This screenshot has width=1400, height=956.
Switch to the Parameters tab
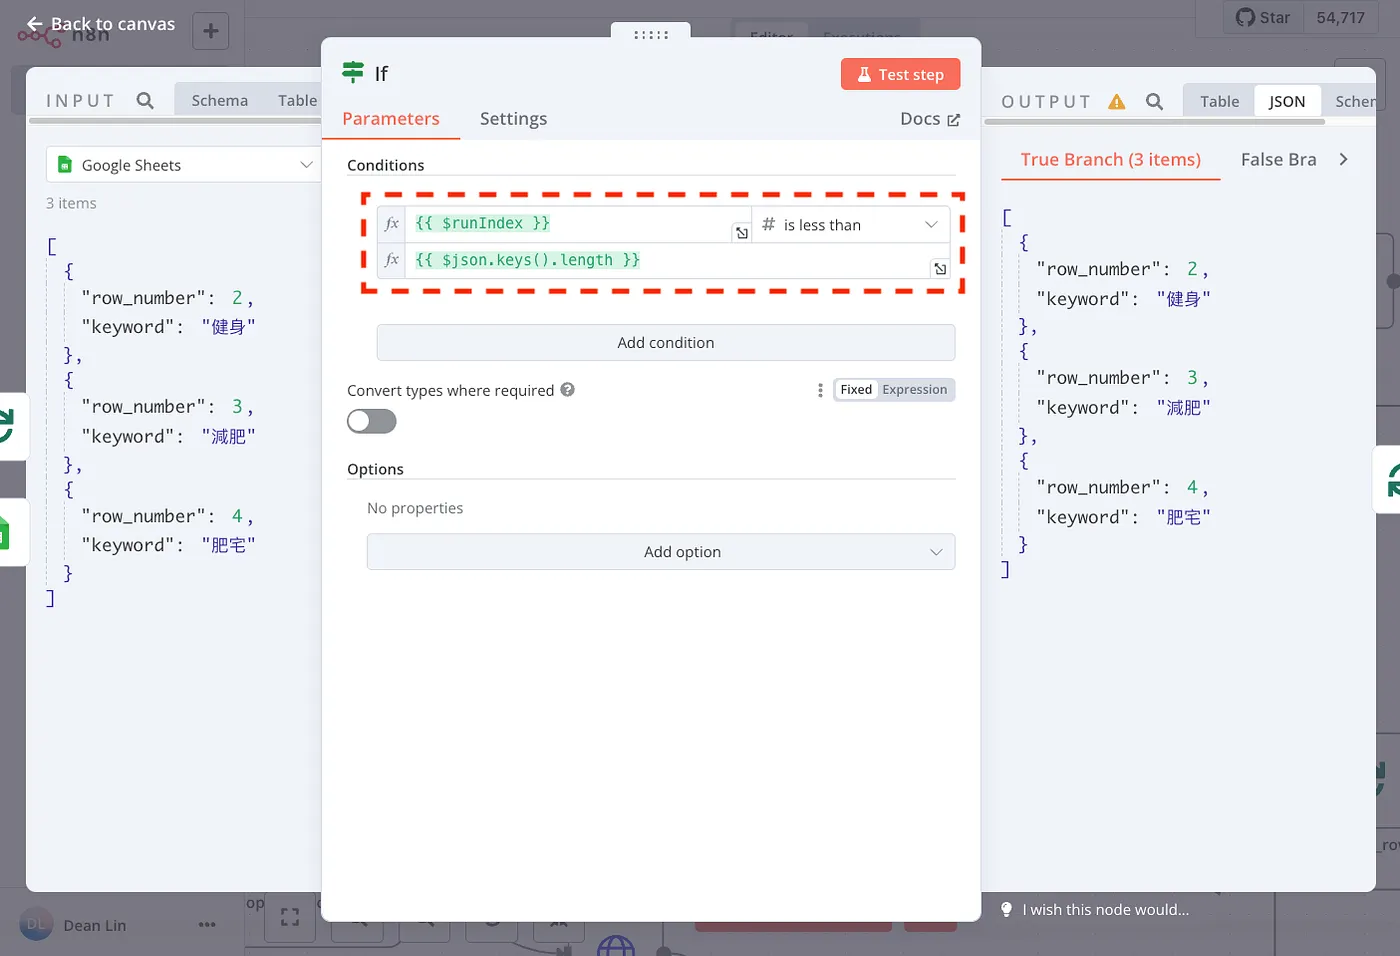391,119
